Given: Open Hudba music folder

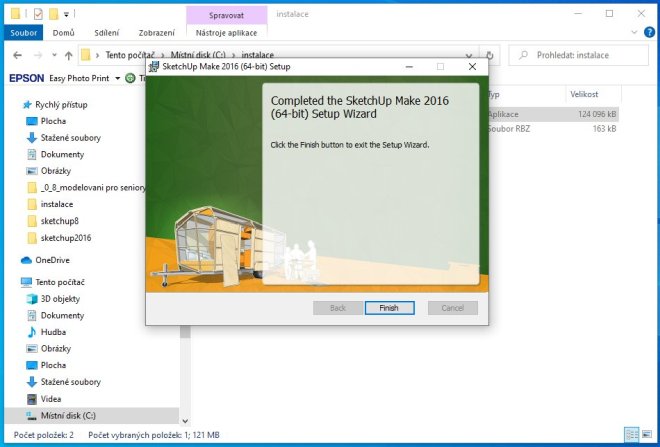Looking at the screenshot, I should click(53, 332).
